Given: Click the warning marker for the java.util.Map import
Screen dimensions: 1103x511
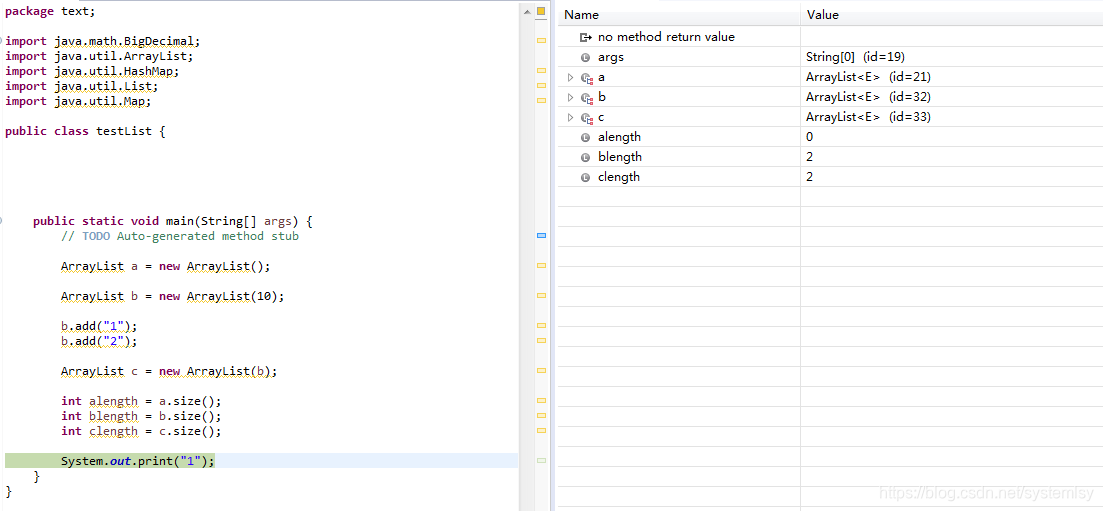Looking at the screenshot, I should pyautogui.click(x=542, y=101).
